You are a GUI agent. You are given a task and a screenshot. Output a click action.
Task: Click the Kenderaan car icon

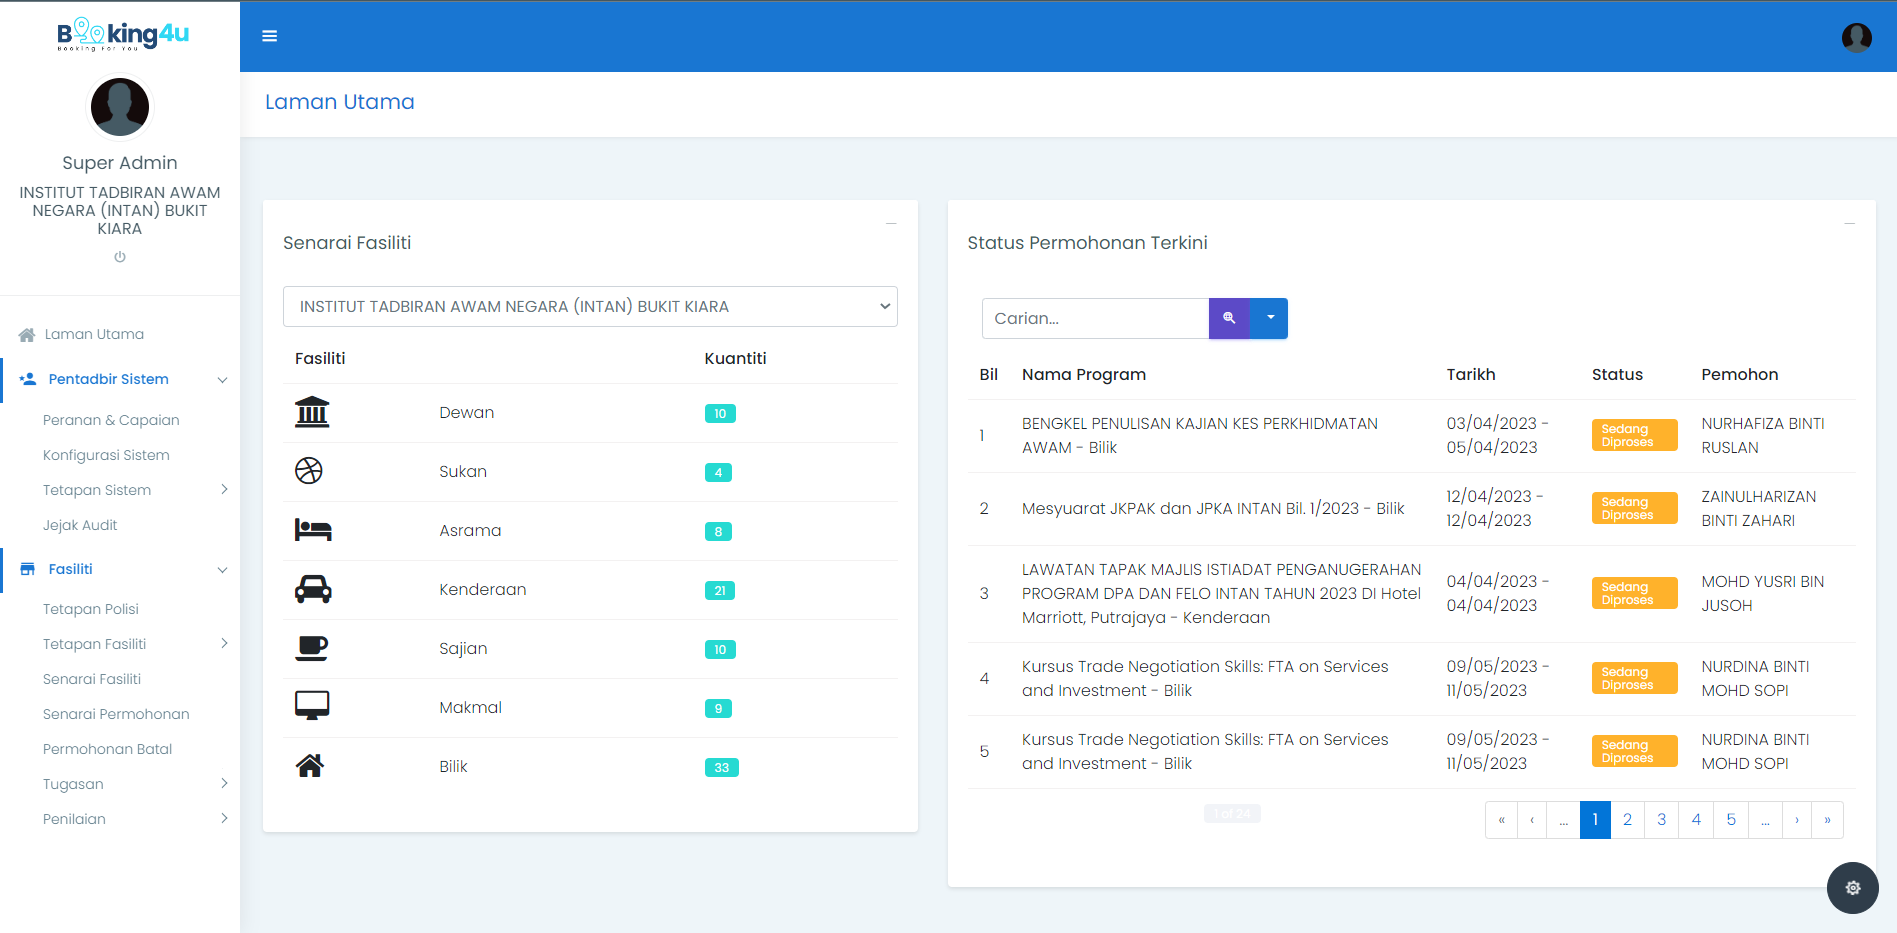[x=312, y=589]
